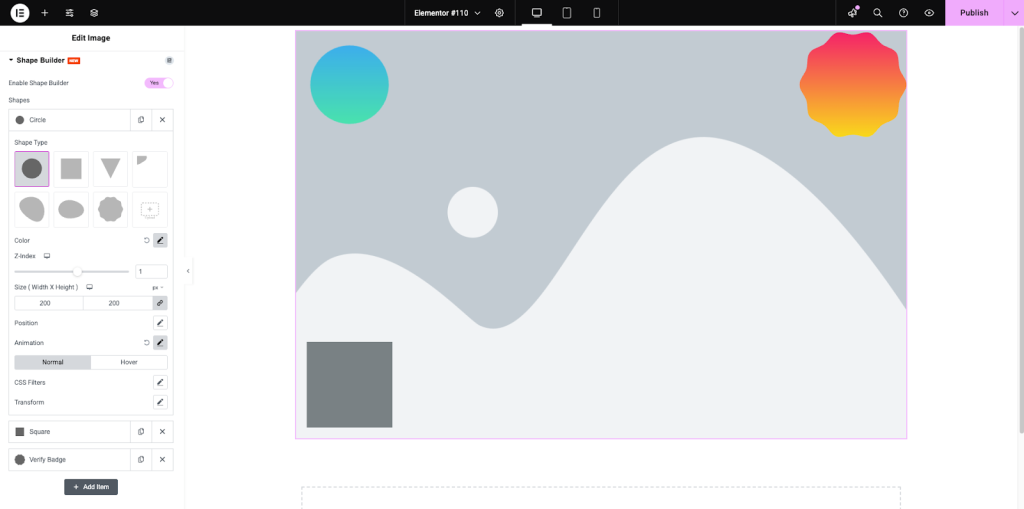Click the Z-Index responsive device icon
1024x509 pixels.
tap(47, 256)
